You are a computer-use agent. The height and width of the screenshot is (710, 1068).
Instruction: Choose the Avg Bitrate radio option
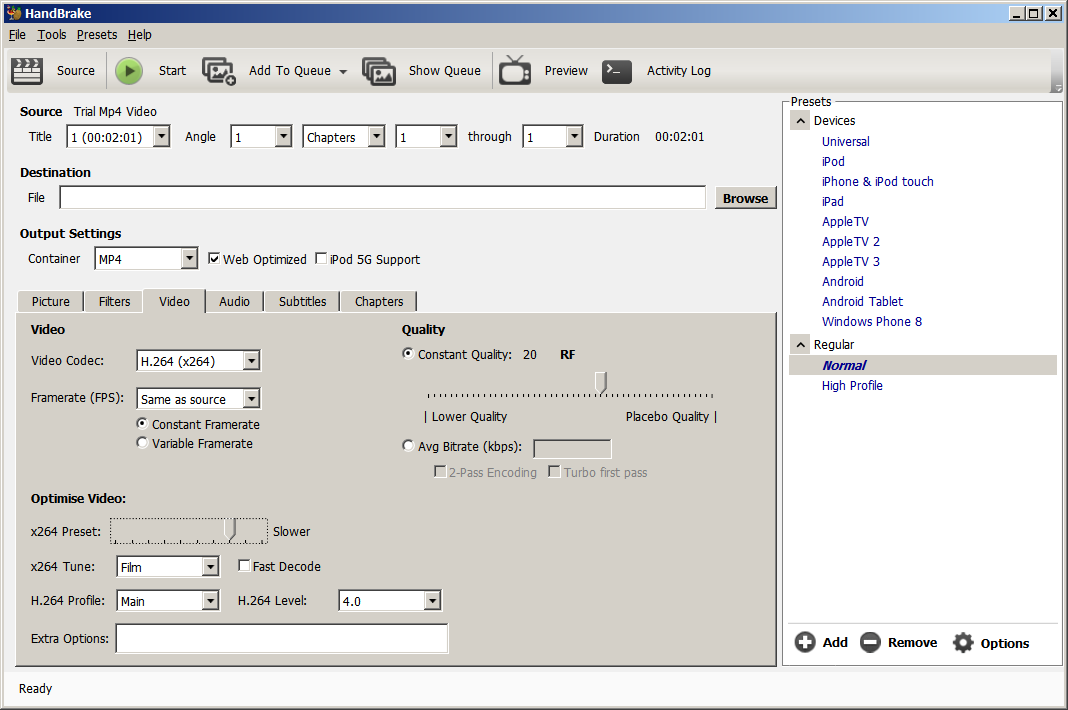tap(408, 446)
